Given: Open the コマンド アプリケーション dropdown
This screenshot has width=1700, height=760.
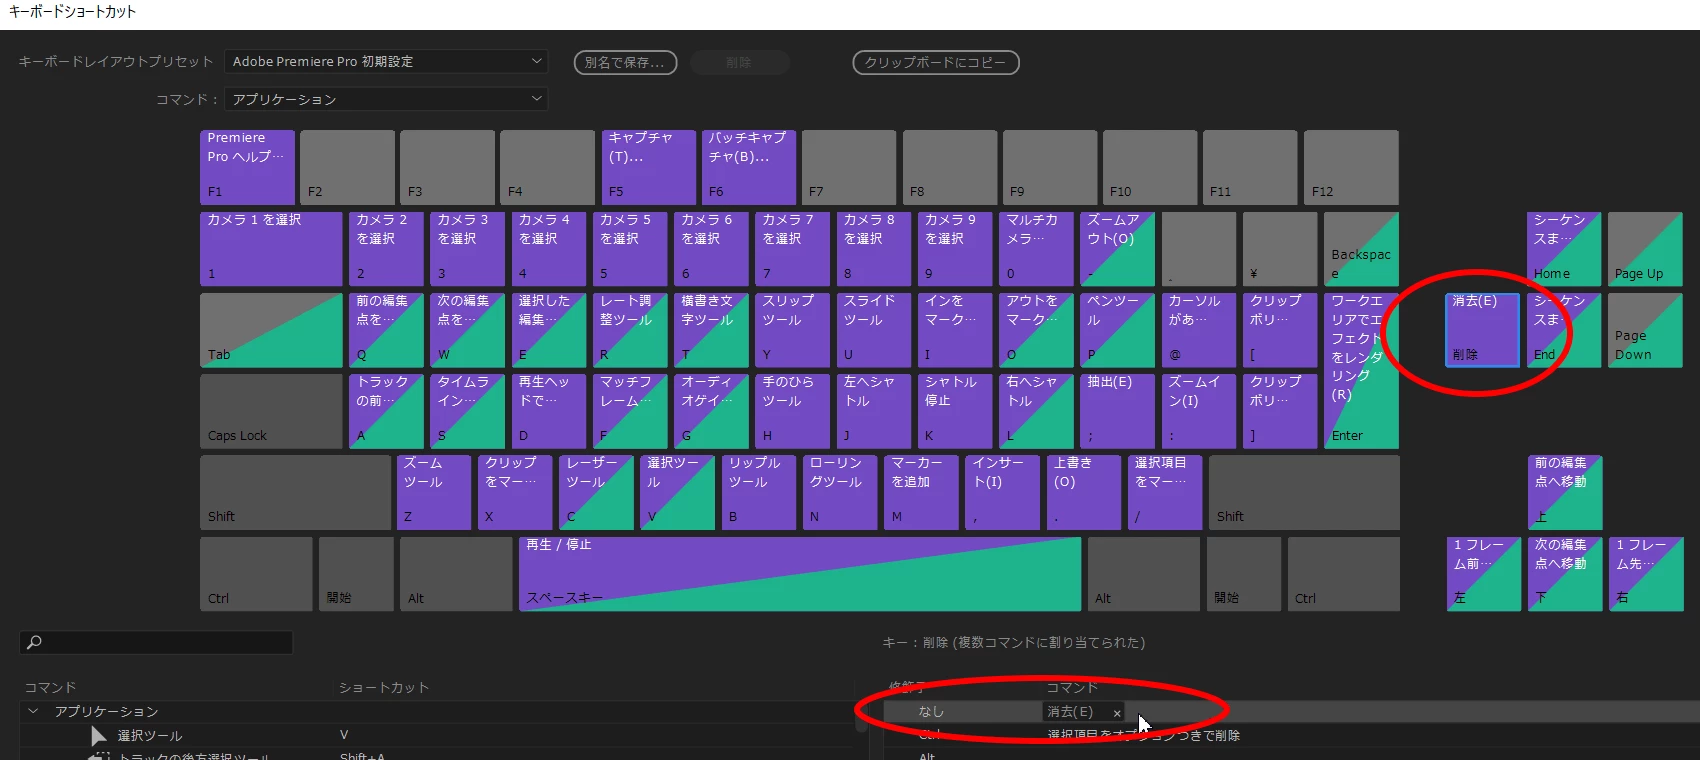Looking at the screenshot, I should click(x=386, y=99).
